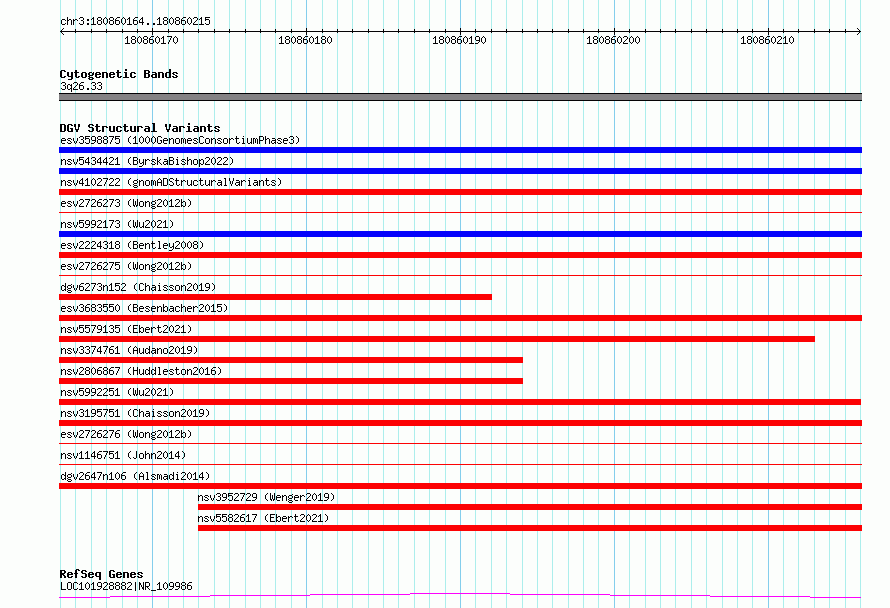Open the nsv5434421 ByrskaBishop2022 variant label
Image resolution: width=890 pixels, height=608 pixels.
[x=147, y=161]
